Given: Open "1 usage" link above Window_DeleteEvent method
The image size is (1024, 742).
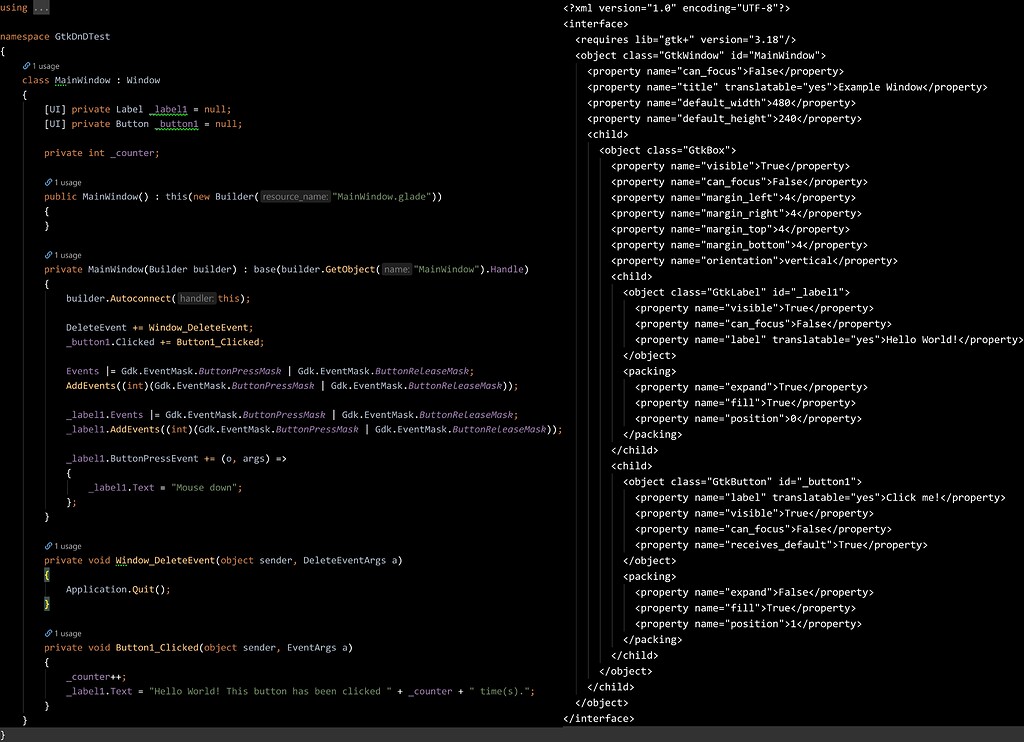Looking at the screenshot, I should 67,546.
